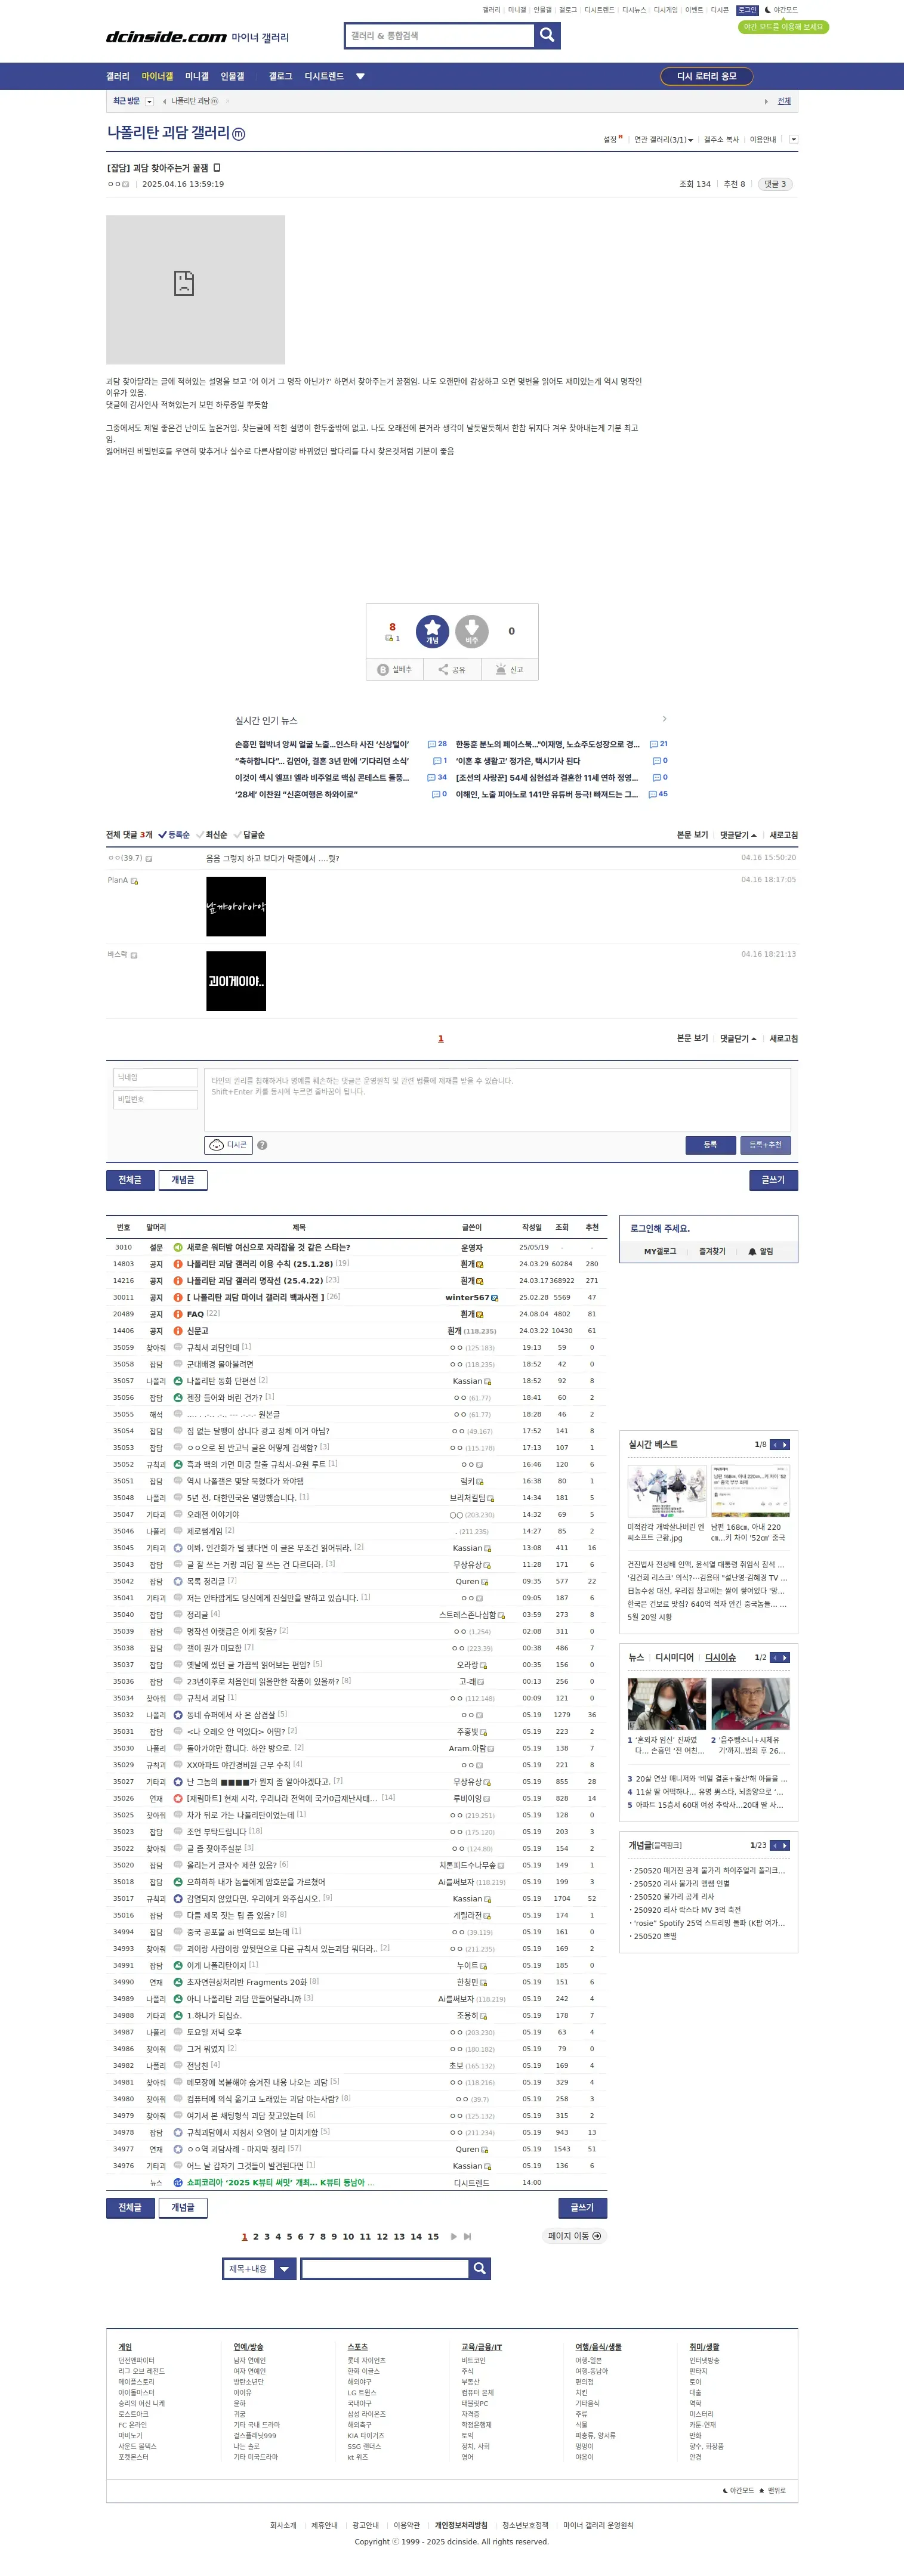Image resolution: width=904 pixels, height=2576 pixels.
Task: Open the 미니갤 navigation tab
Action: [197, 76]
